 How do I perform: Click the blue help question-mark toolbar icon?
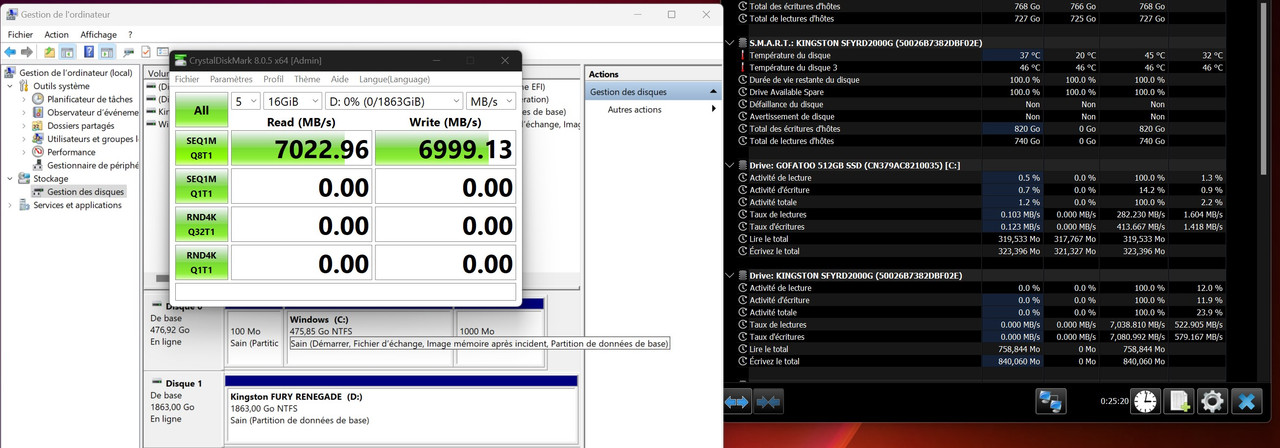(x=89, y=52)
